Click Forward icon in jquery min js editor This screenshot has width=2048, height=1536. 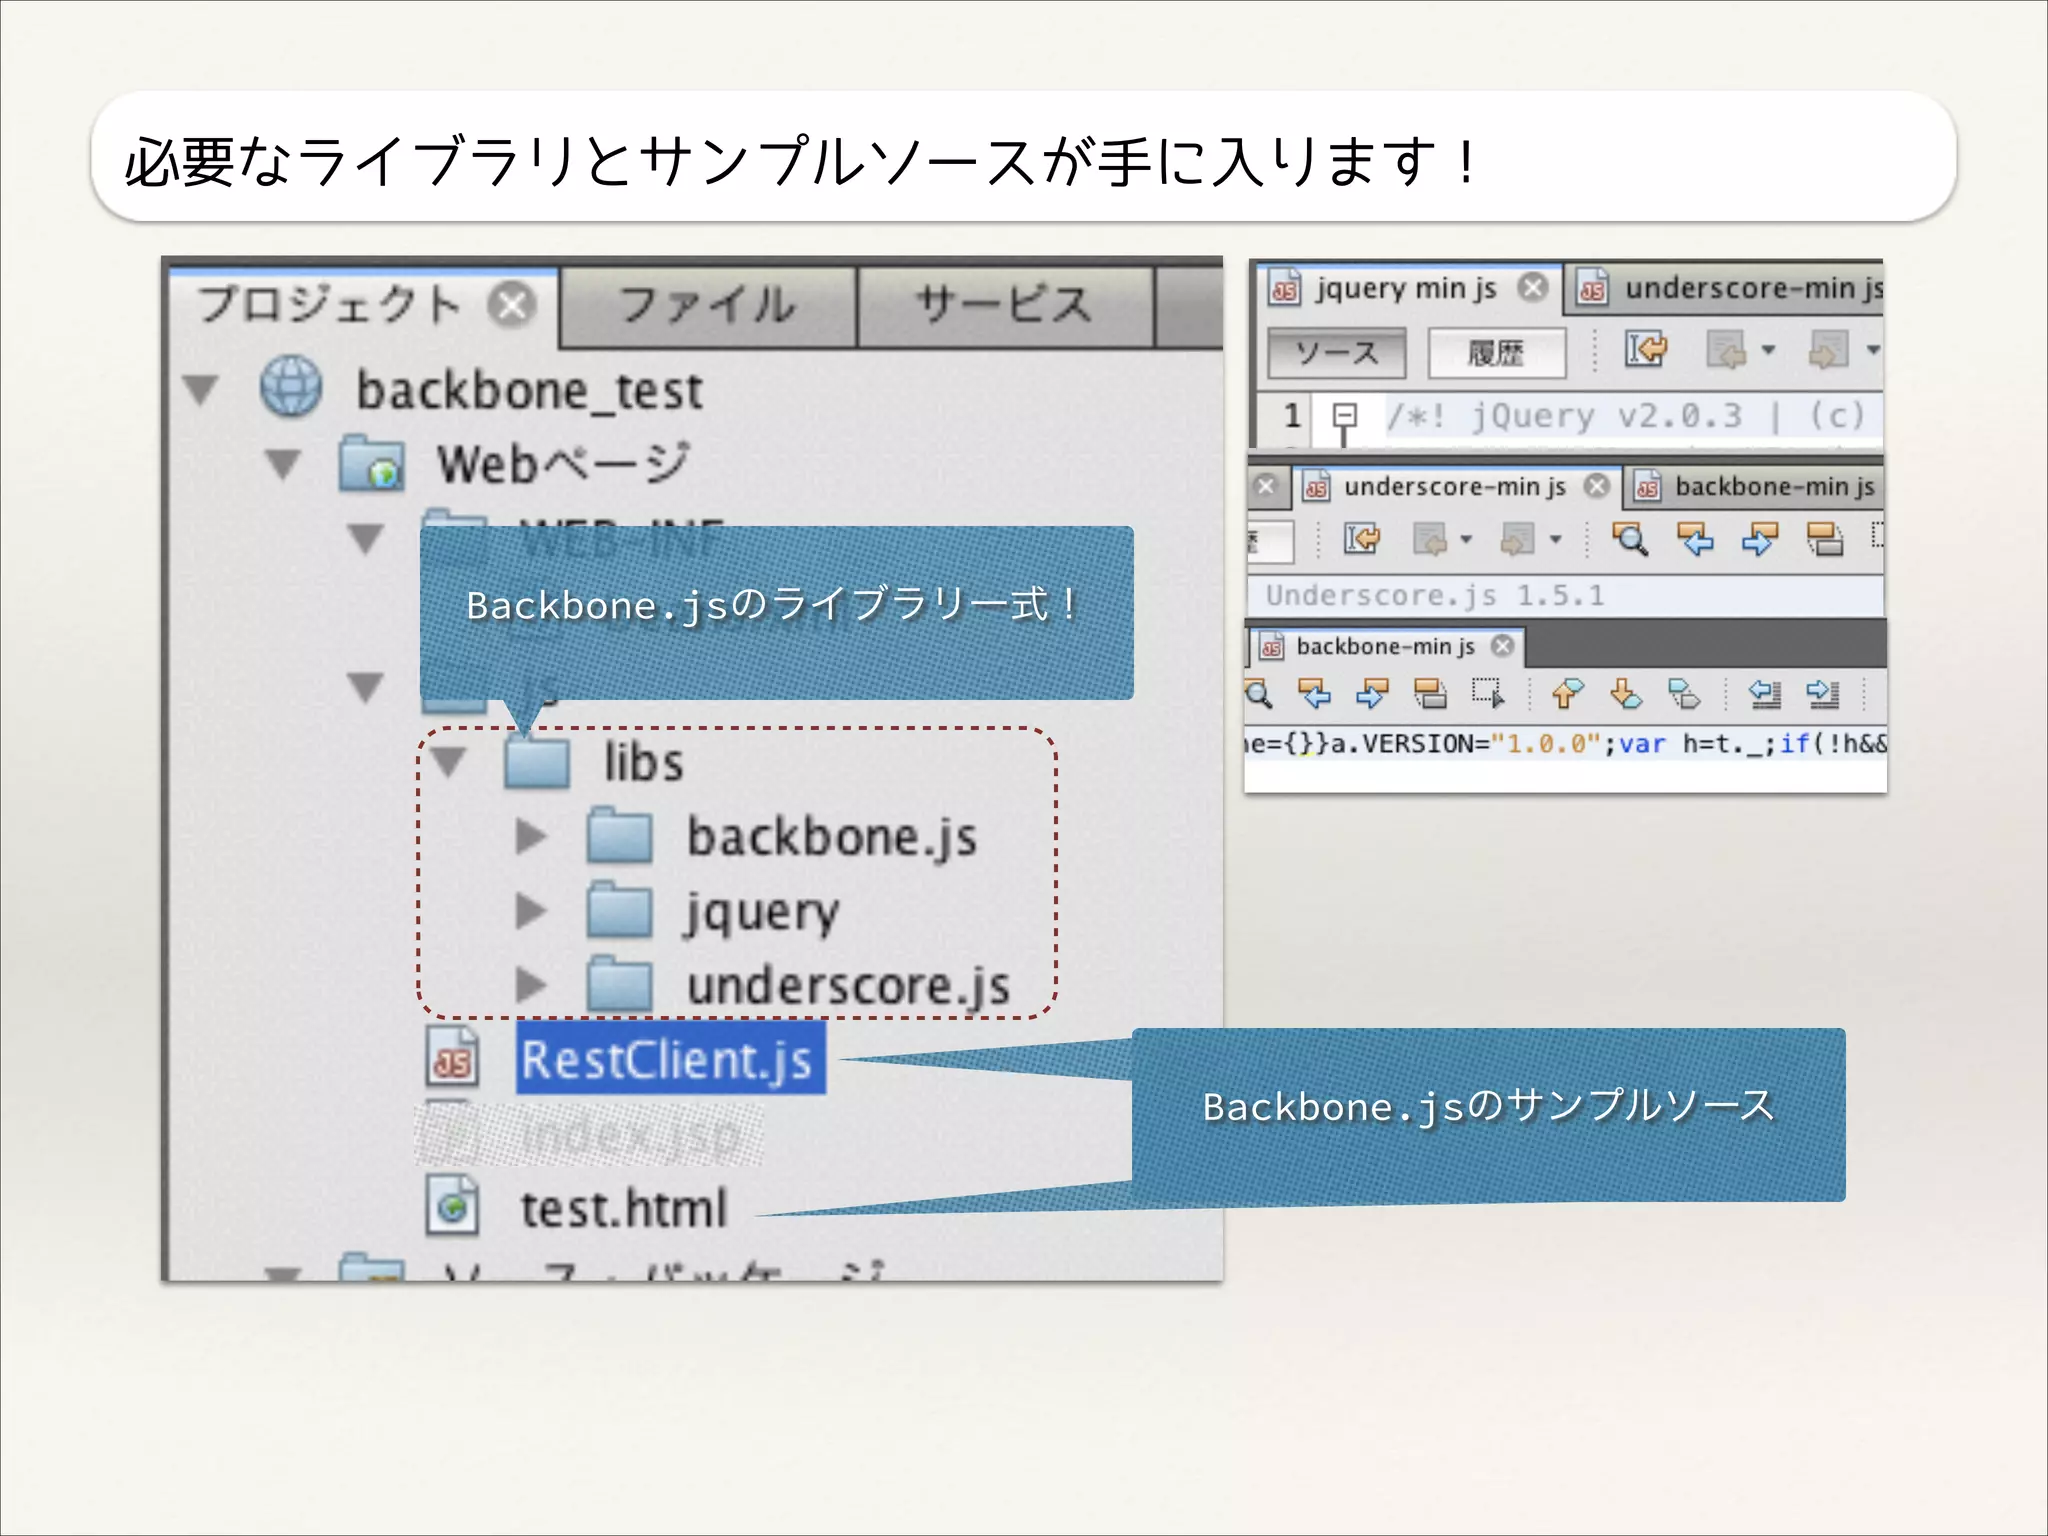[x=1829, y=350]
